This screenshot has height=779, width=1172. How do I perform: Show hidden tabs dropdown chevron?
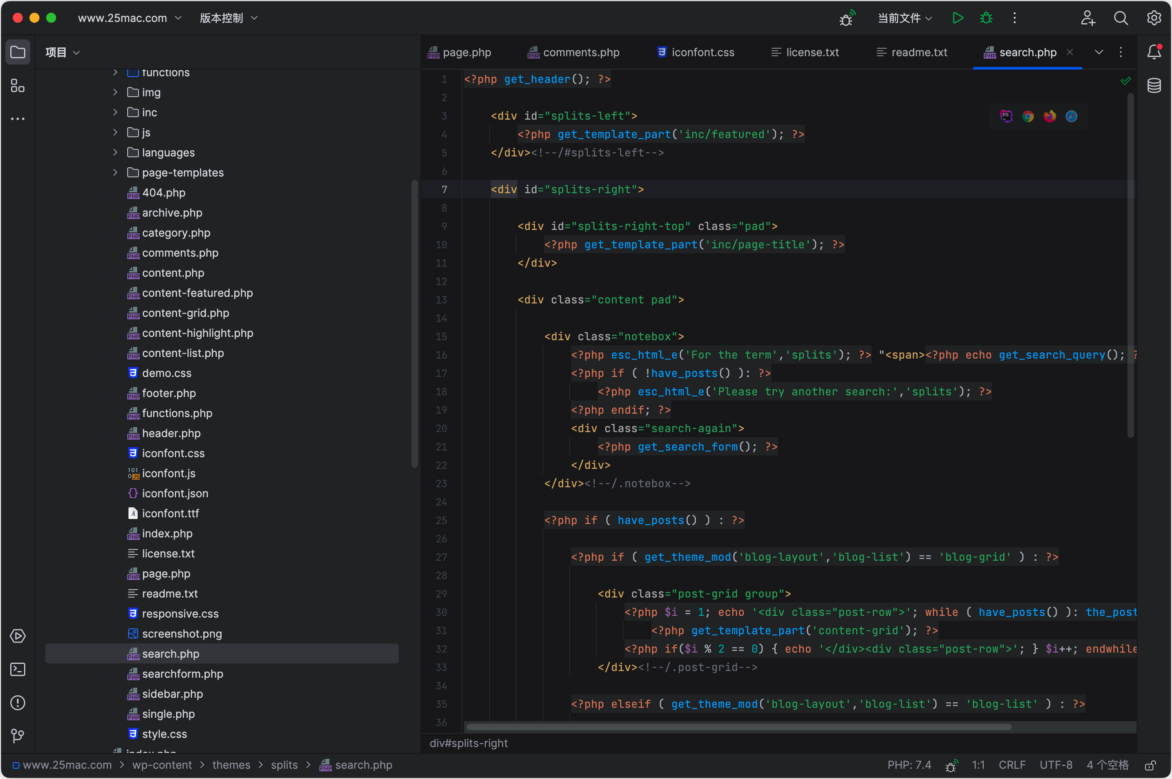(x=1099, y=52)
